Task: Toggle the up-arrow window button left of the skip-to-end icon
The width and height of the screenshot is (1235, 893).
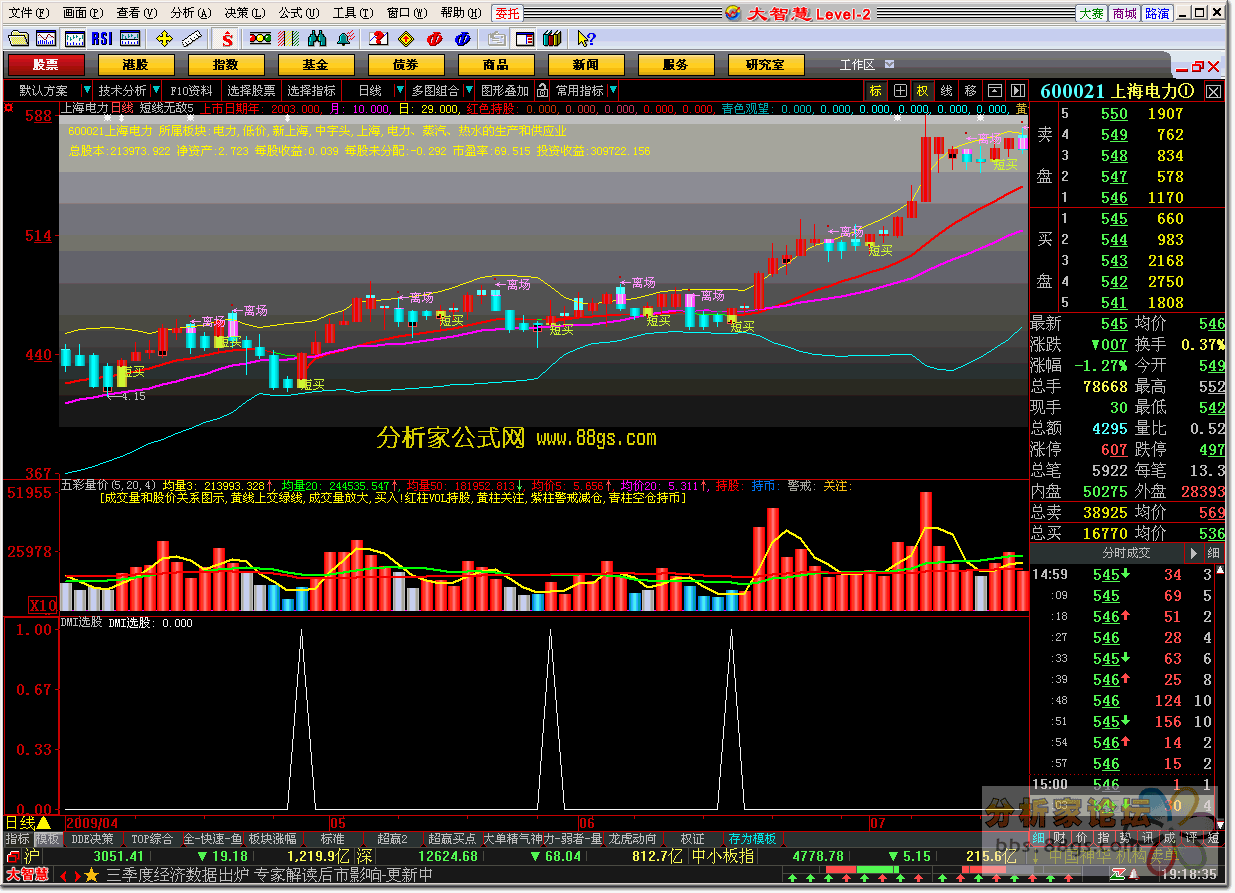Action: (x=995, y=90)
